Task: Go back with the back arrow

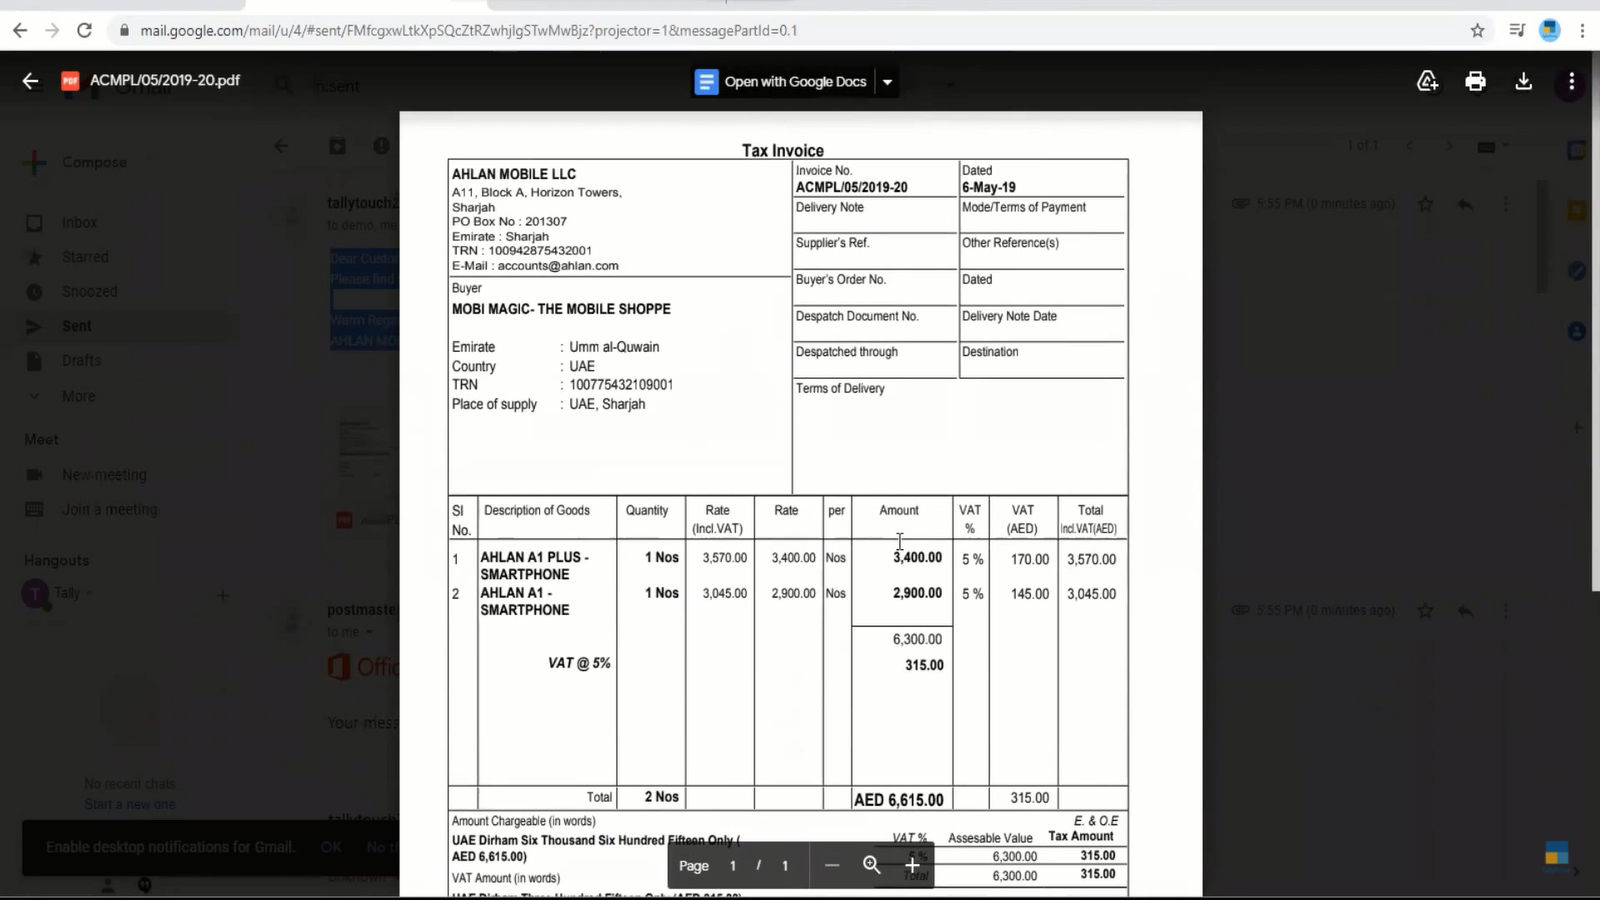Action: (30, 81)
